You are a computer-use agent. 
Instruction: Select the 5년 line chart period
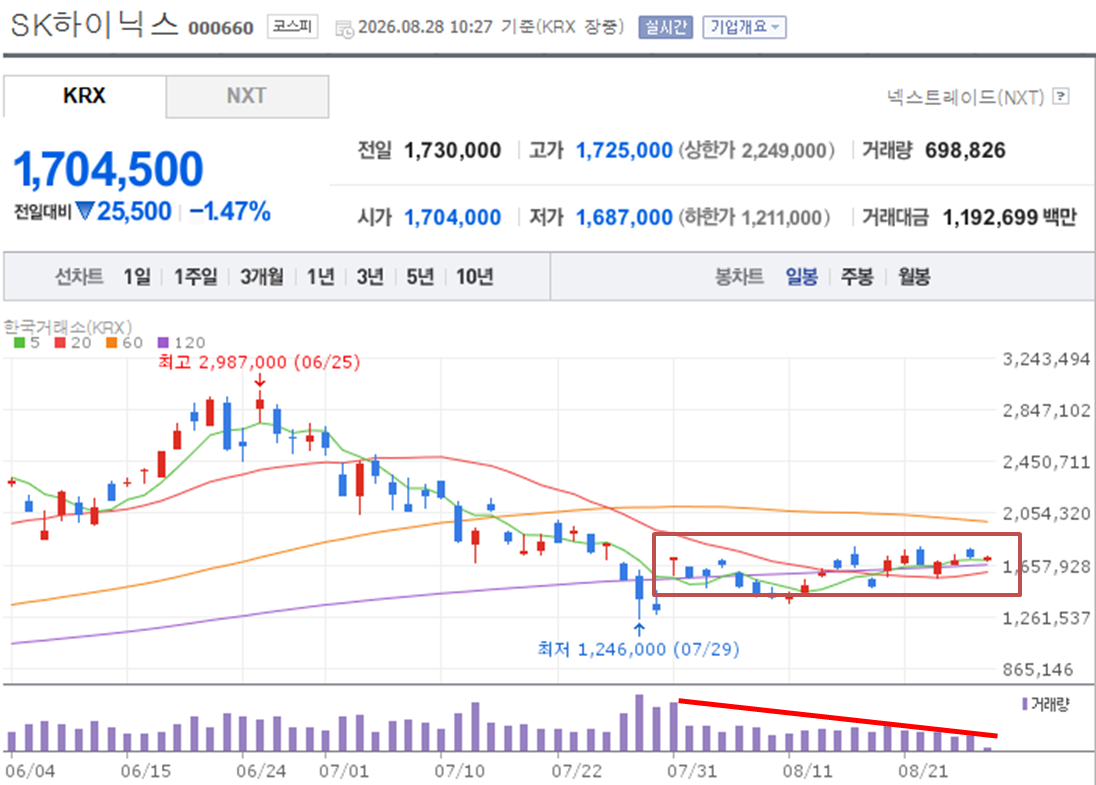click(420, 277)
